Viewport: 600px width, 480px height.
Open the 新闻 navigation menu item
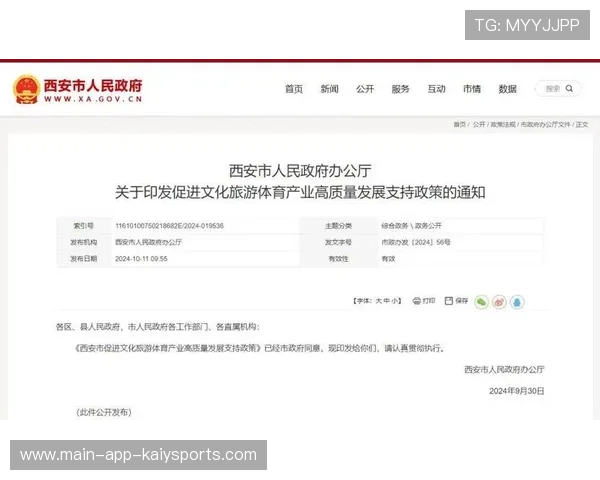click(x=329, y=89)
